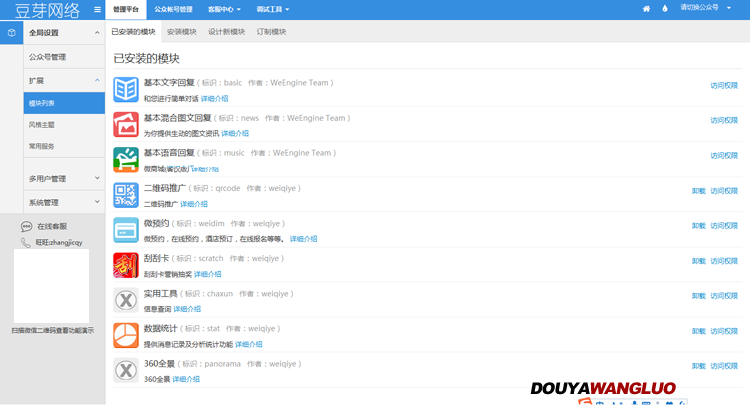The width and height of the screenshot is (750, 405).
Task: Click 卸载 for the scratch module
Action: coord(699,261)
